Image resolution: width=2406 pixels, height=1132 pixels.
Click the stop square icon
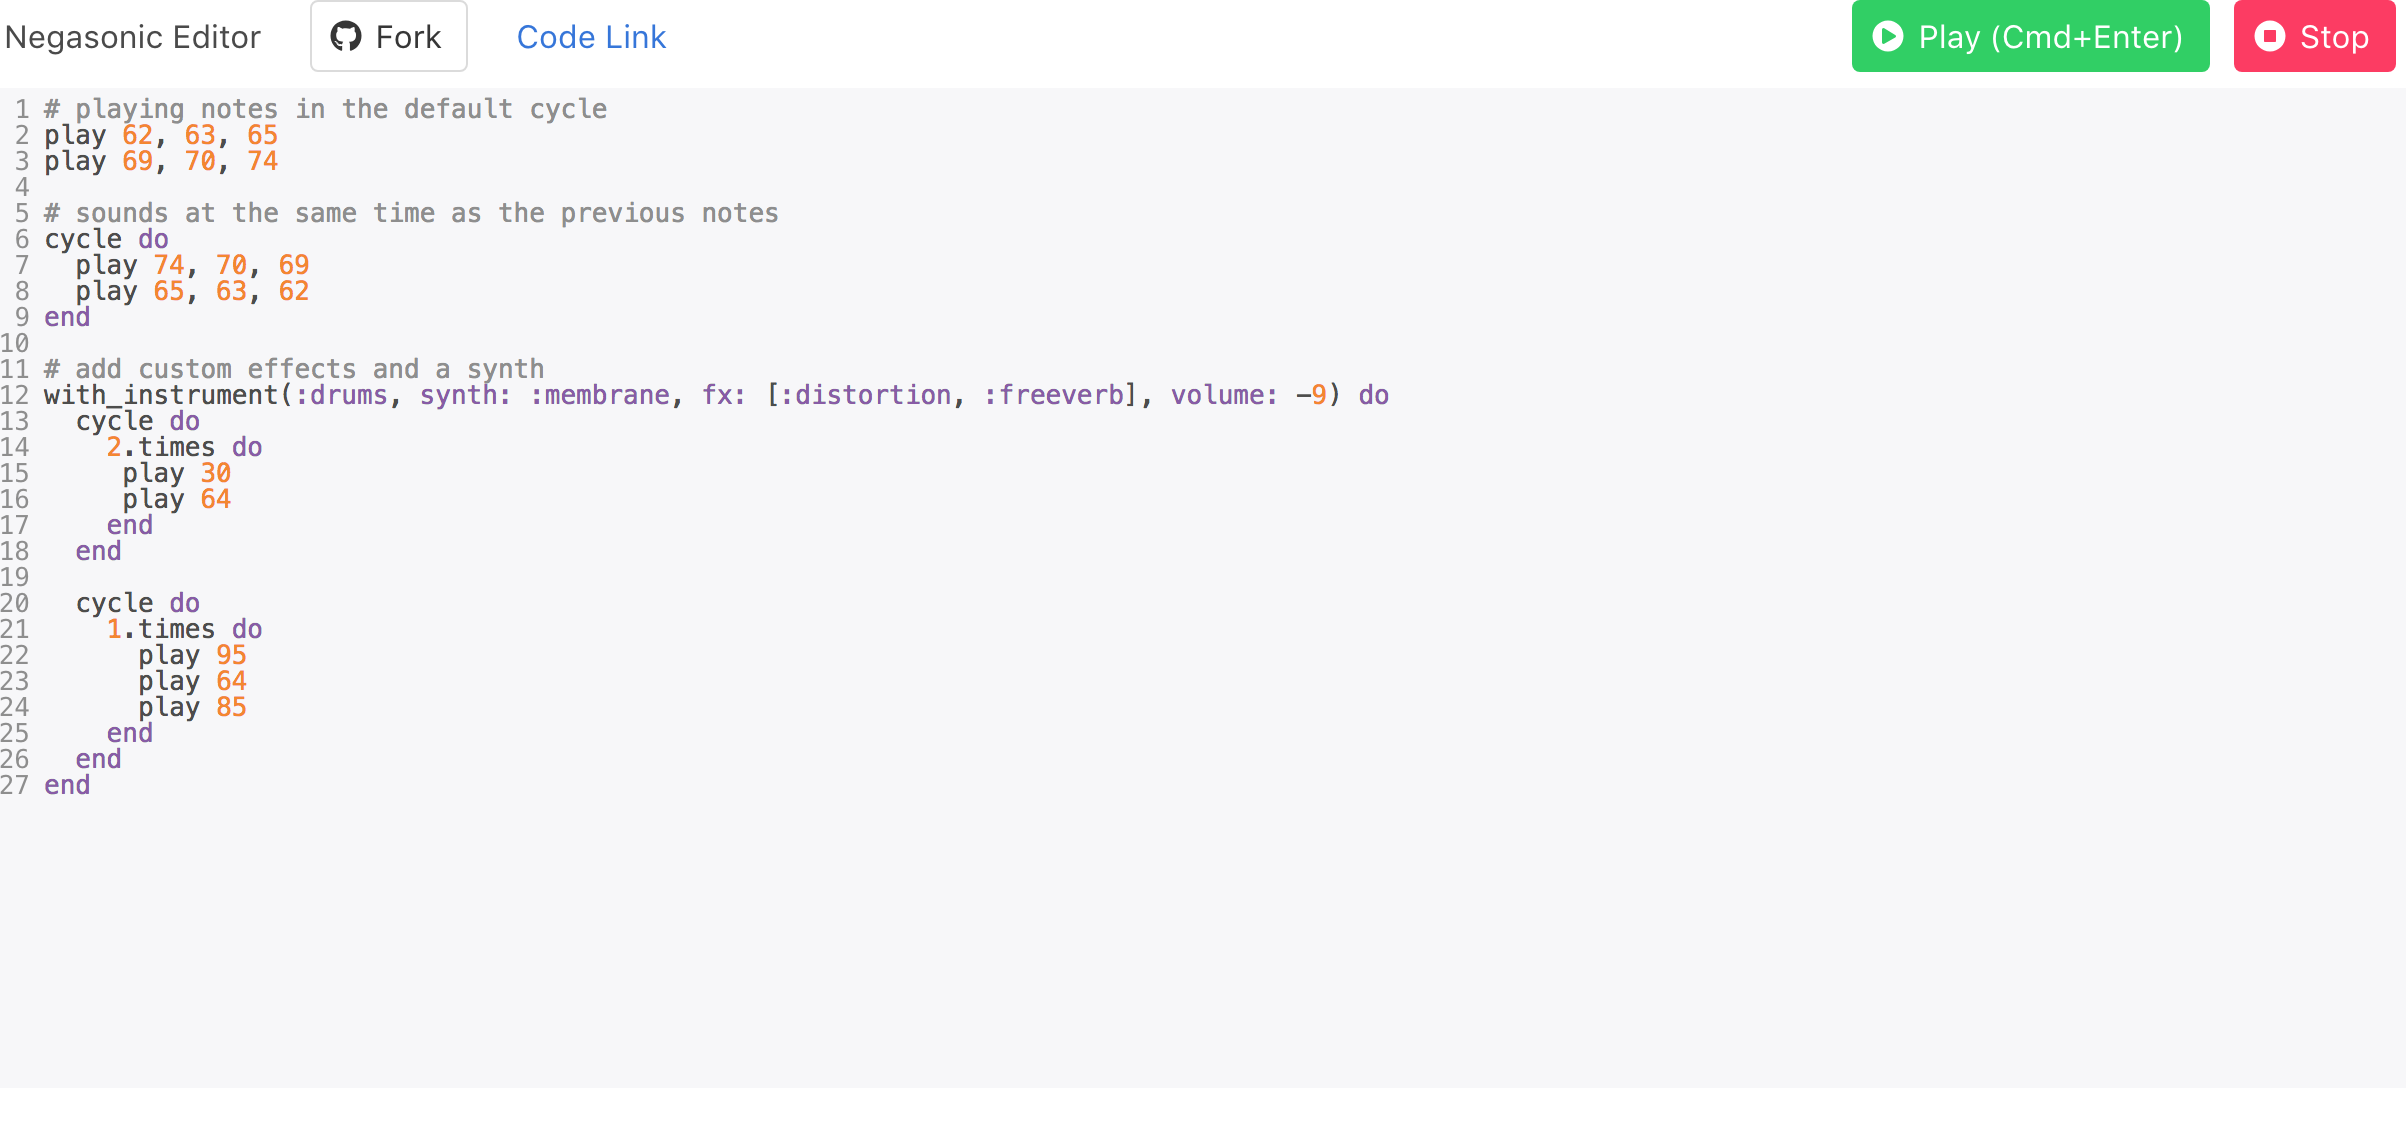click(2270, 37)
